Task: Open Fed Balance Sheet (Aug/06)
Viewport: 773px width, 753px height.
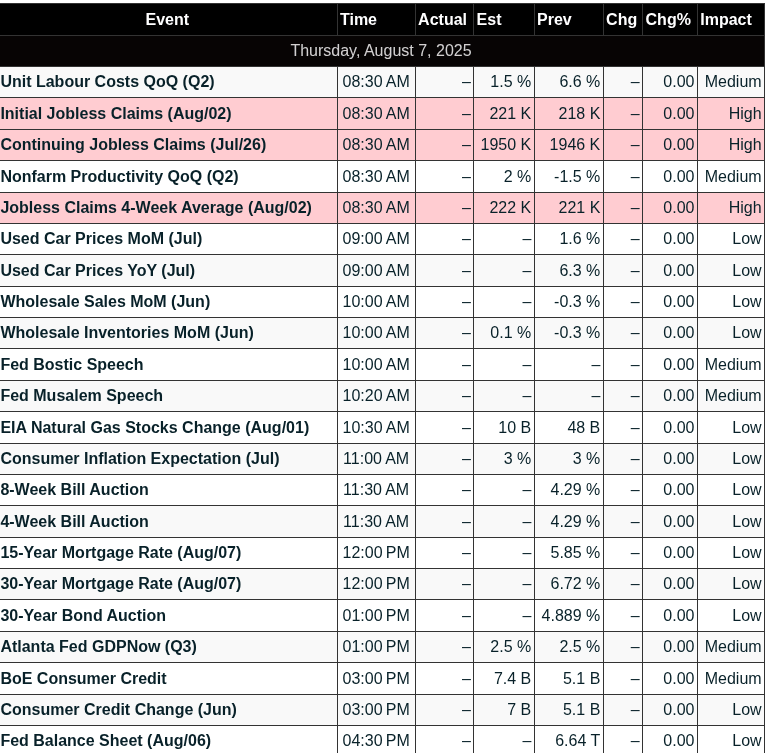Action: tap(105, 740)
